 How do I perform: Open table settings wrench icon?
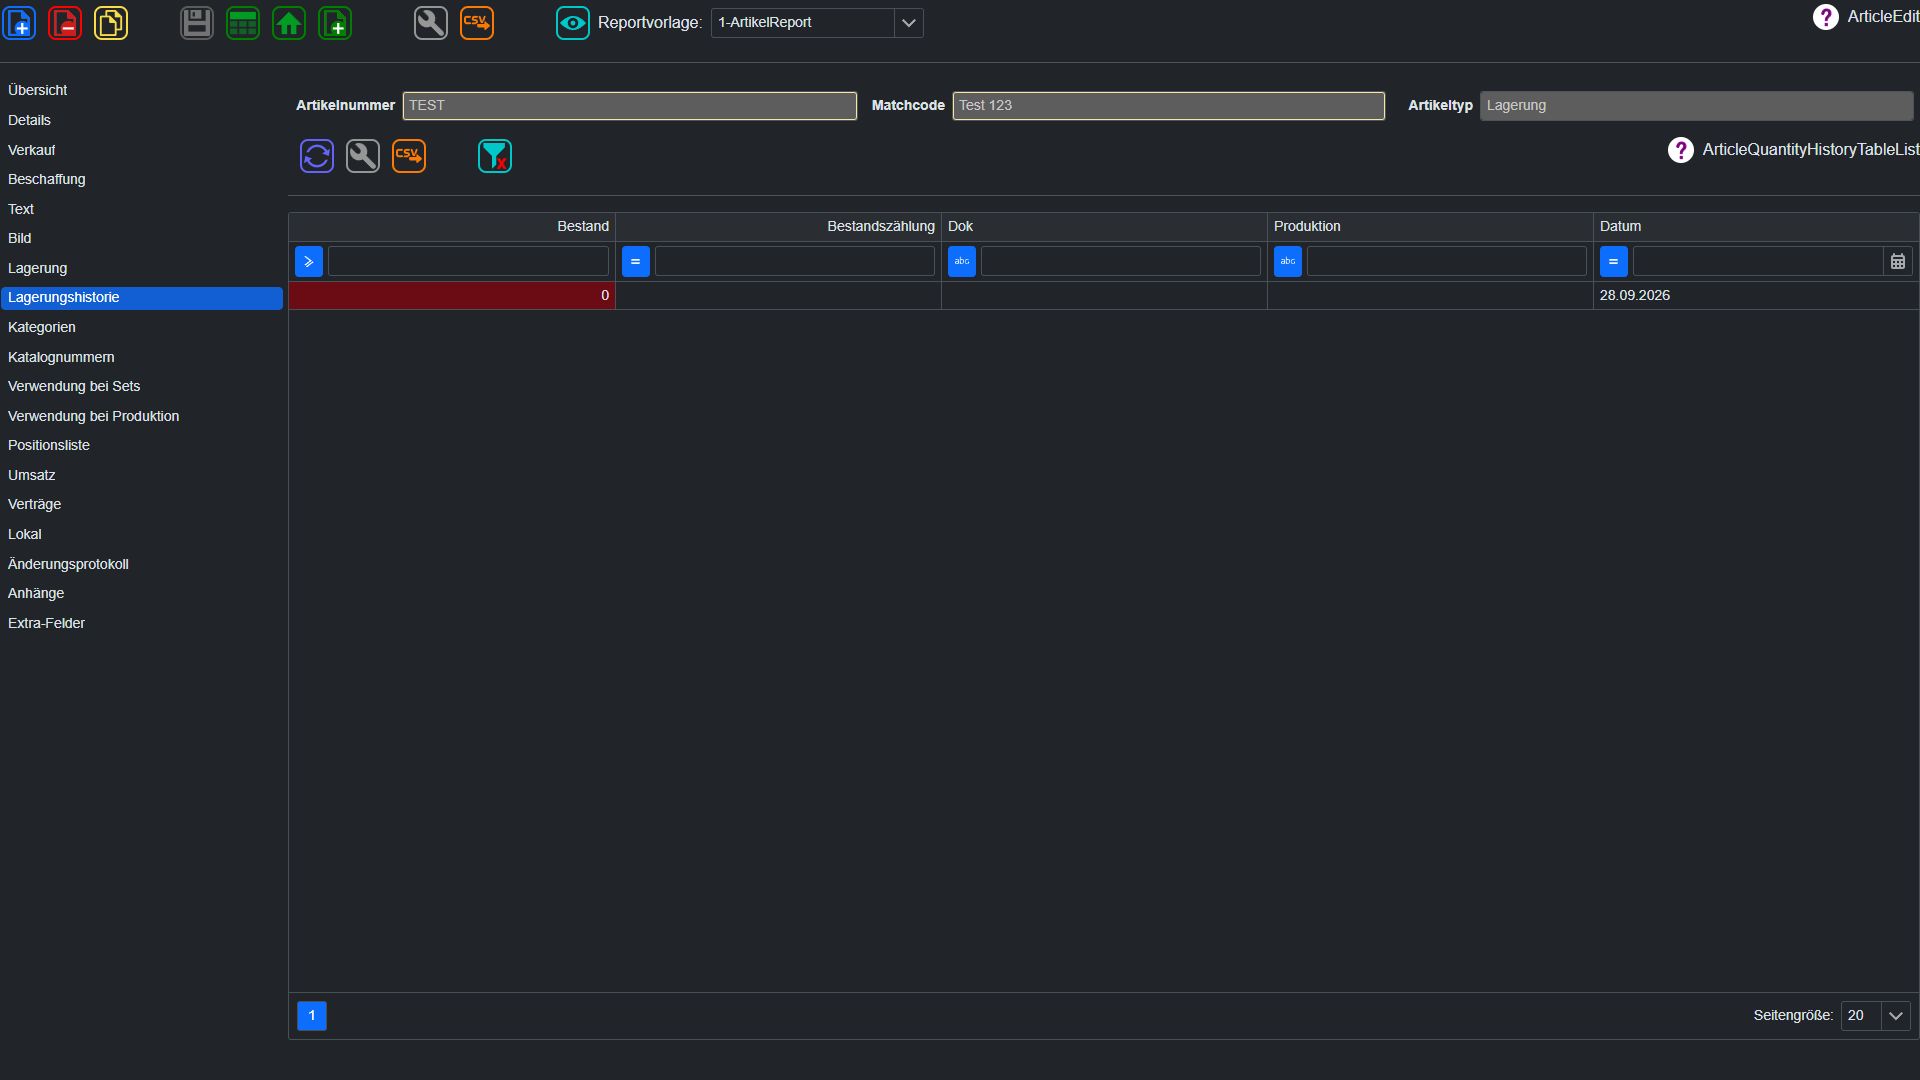point(363,156)
